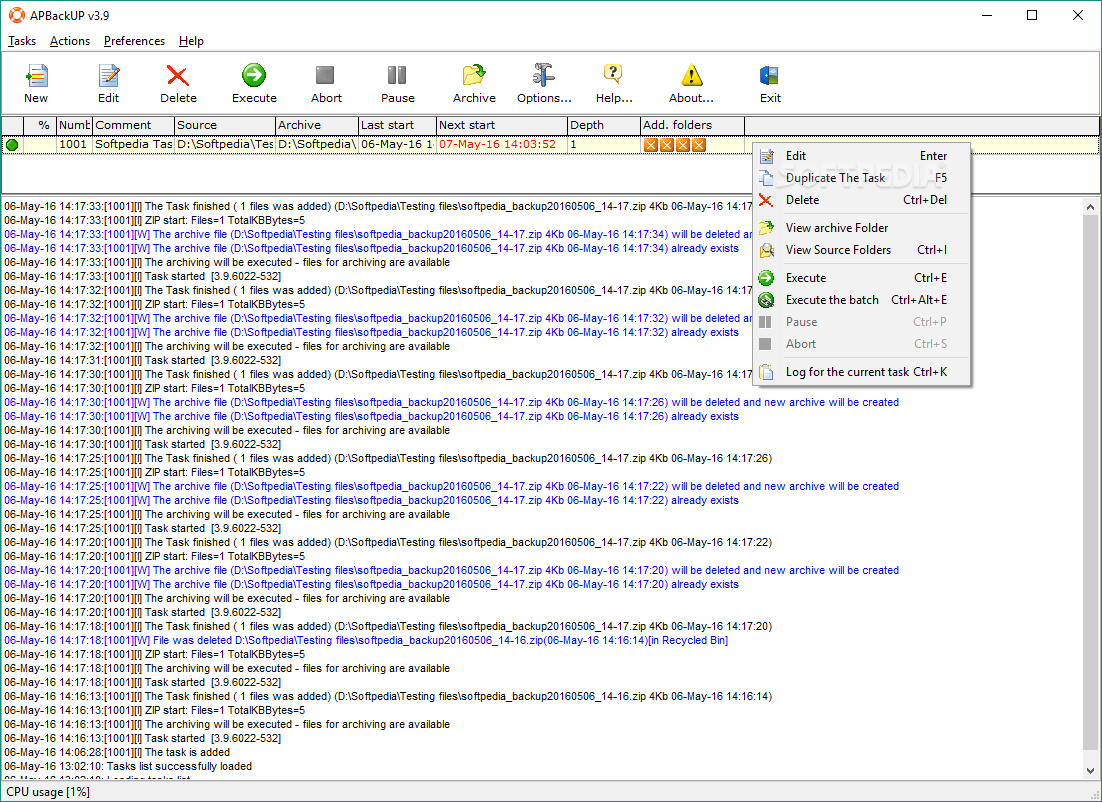Open Options from the toolbar
Image resolution: width=1102 pixels, height=802 pixels.
click(544, 83)
